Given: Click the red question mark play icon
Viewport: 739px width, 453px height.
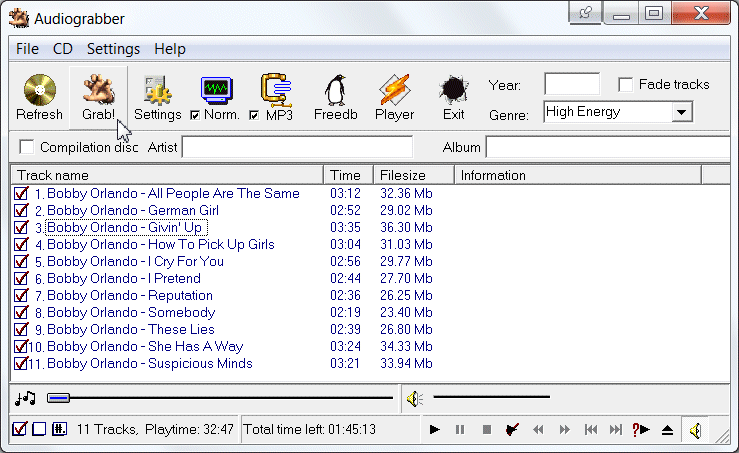Looking at the screenshot, I should pos(641,429).
